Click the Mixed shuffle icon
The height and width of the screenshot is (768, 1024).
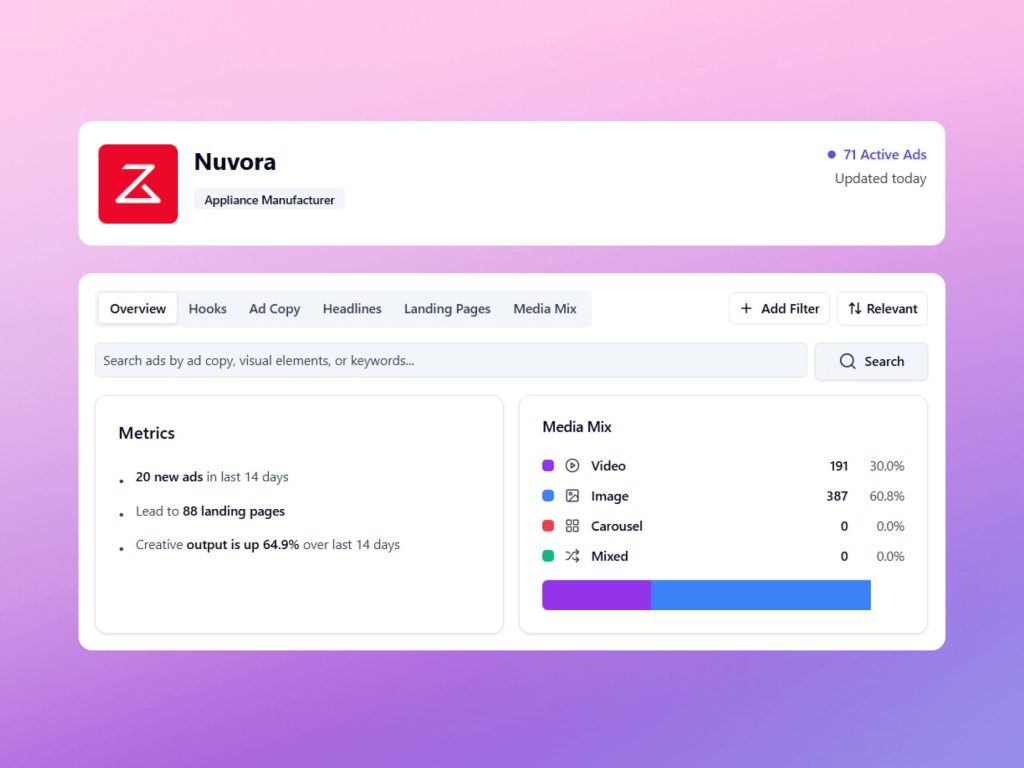[572, 556]
